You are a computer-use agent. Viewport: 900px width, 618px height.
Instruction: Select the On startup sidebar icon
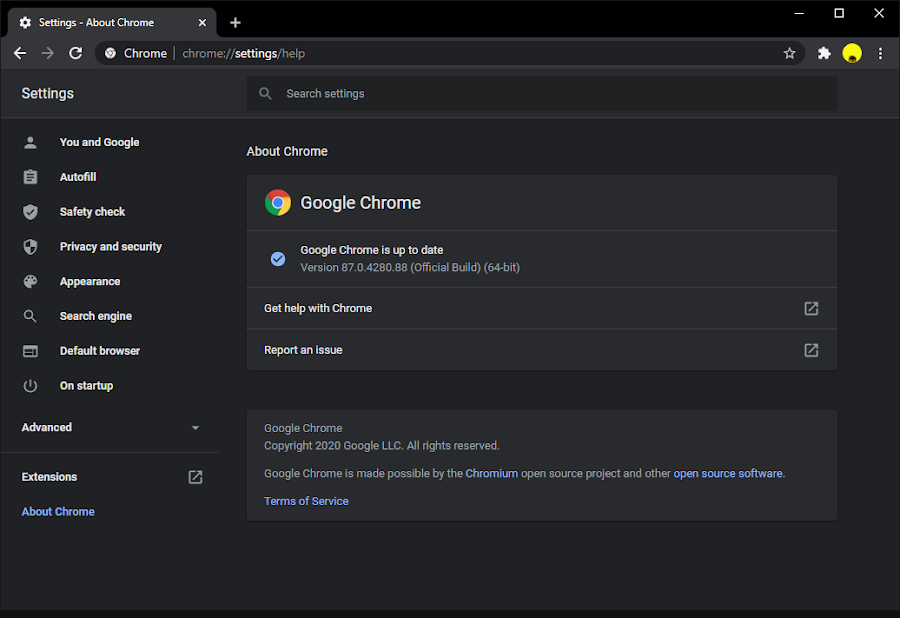(30, 385)
